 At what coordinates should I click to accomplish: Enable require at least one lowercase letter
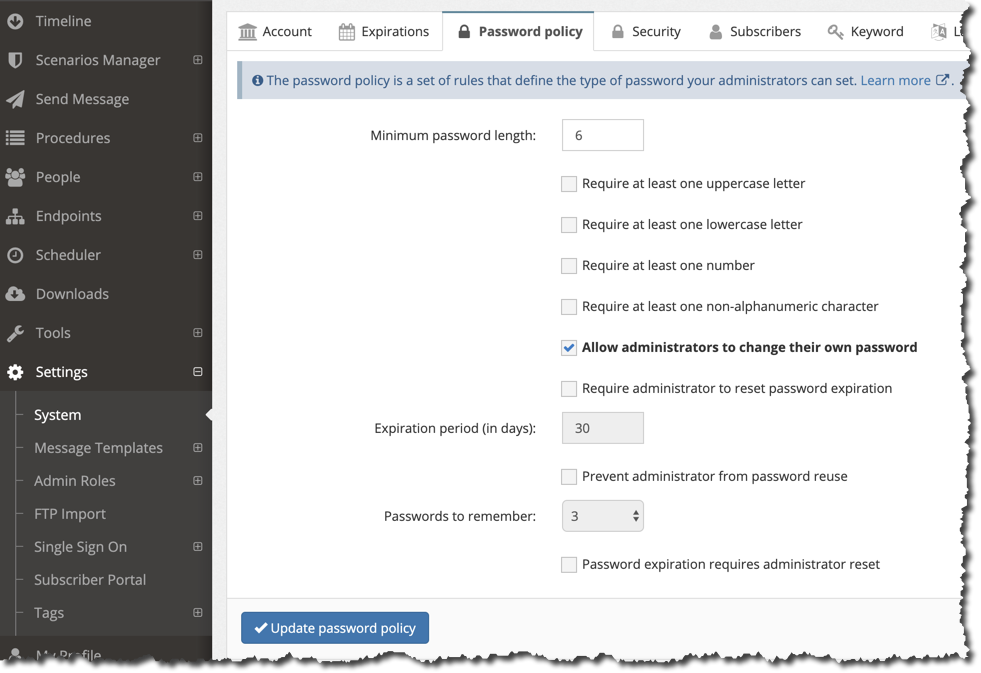pos(569,225)
